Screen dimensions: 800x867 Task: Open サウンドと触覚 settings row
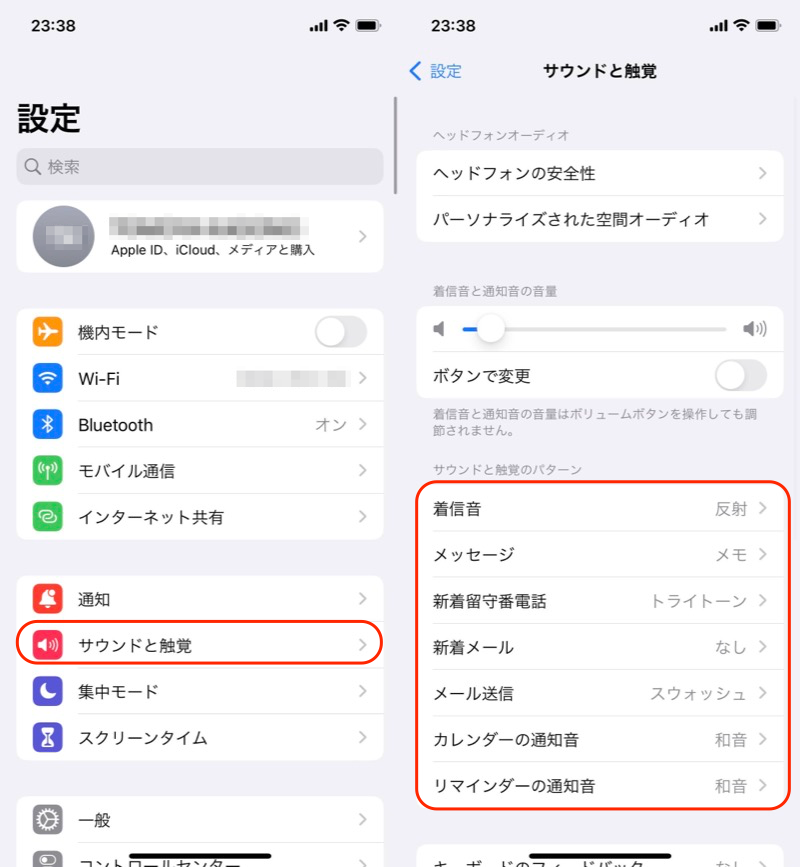click(x=200, y=645)
